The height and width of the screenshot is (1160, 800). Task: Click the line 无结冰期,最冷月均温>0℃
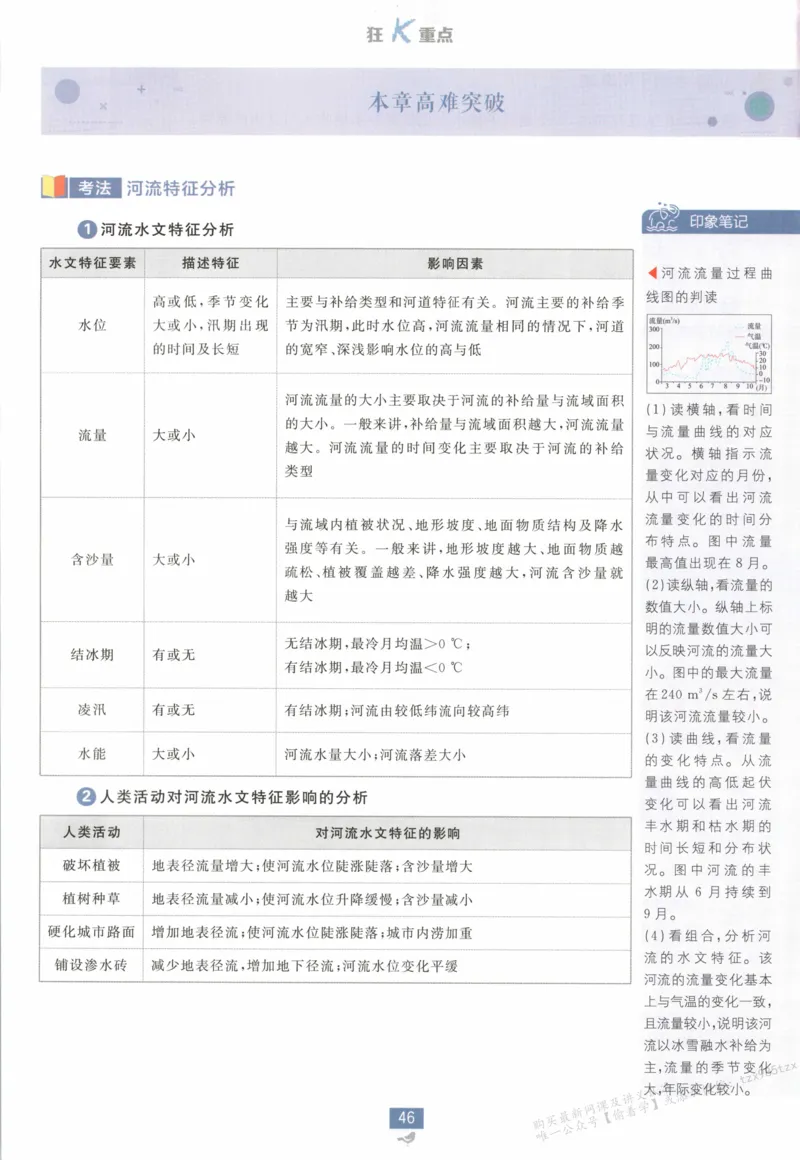378,644
